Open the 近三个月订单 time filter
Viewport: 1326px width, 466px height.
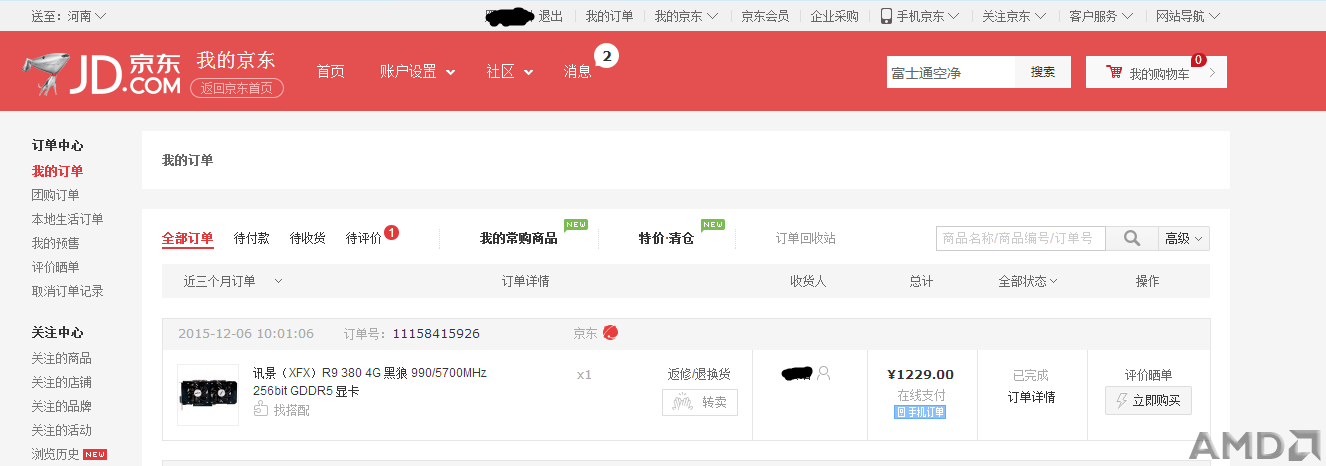pyautogui.click(x=233, y=281)
